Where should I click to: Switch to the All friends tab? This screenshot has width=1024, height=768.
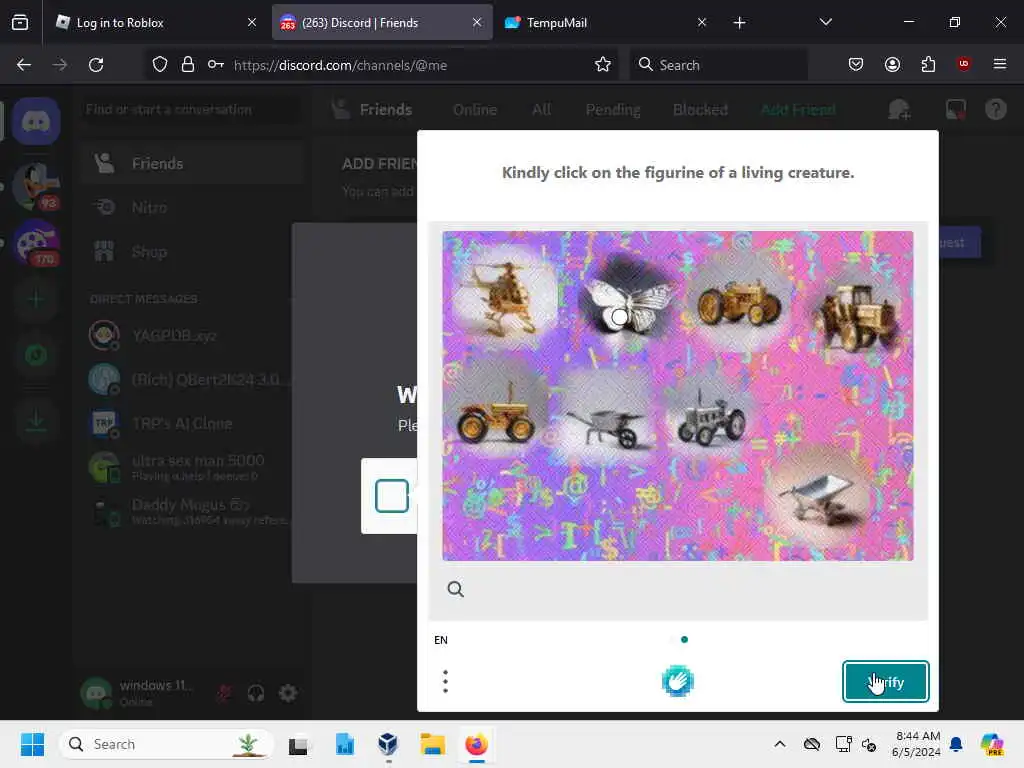(x=541, y=110)
